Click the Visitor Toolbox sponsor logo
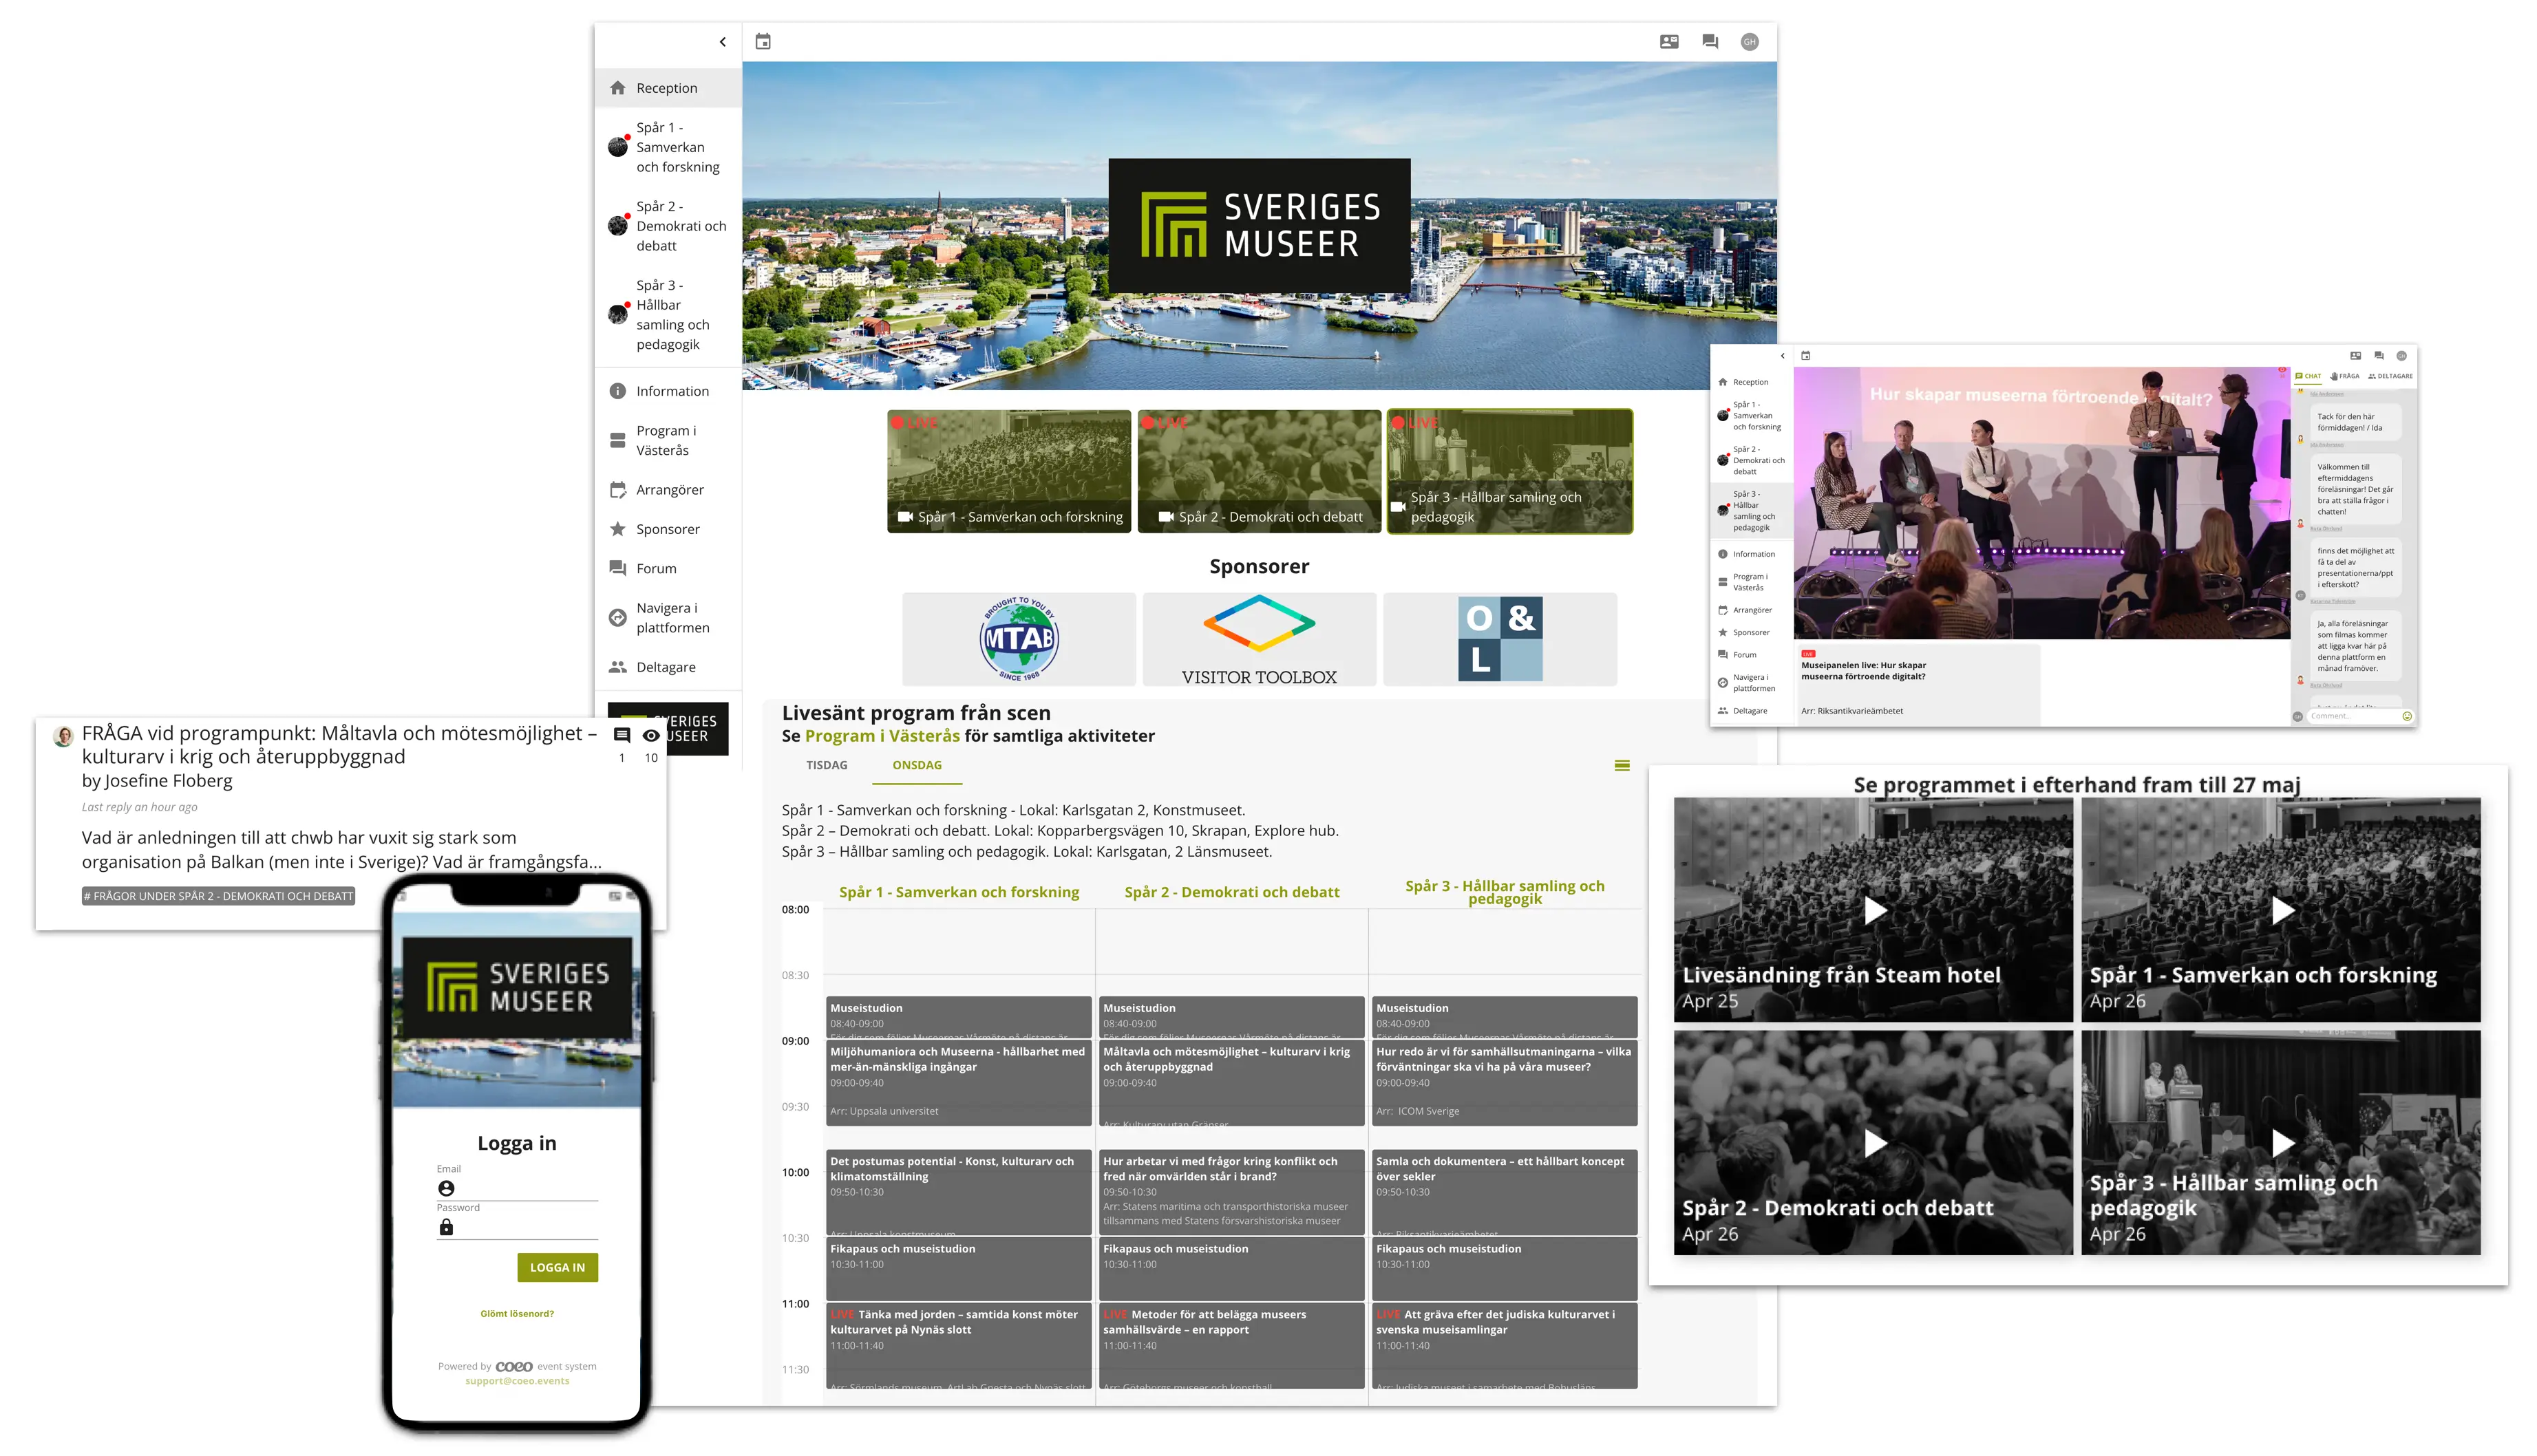The width and height of the screenshot is (2537, 1456). (x=1259, y=639)
